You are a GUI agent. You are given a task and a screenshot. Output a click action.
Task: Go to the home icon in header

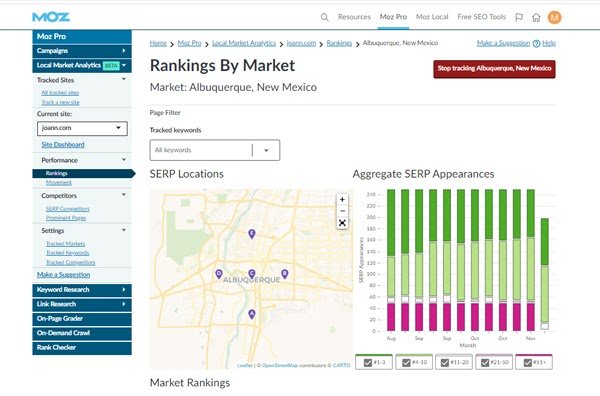pos(536,17)
